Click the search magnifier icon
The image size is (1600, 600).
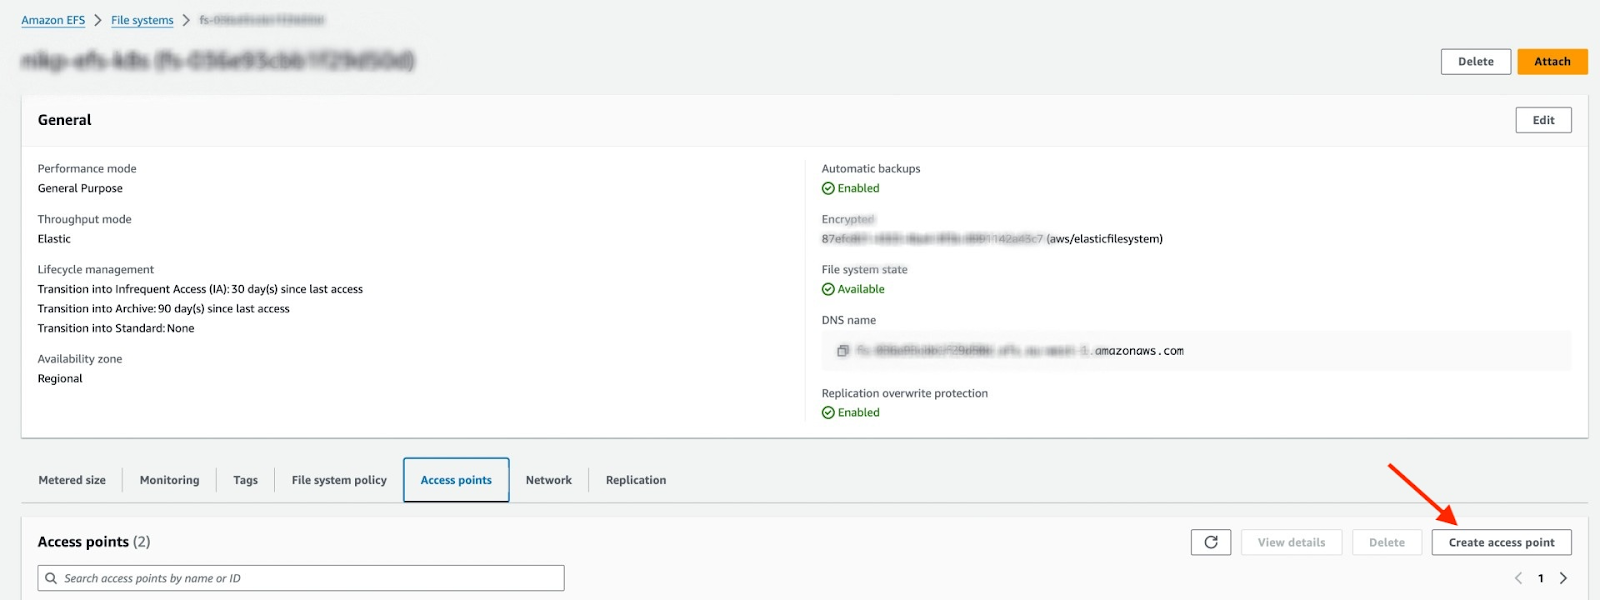click(51, 578)
